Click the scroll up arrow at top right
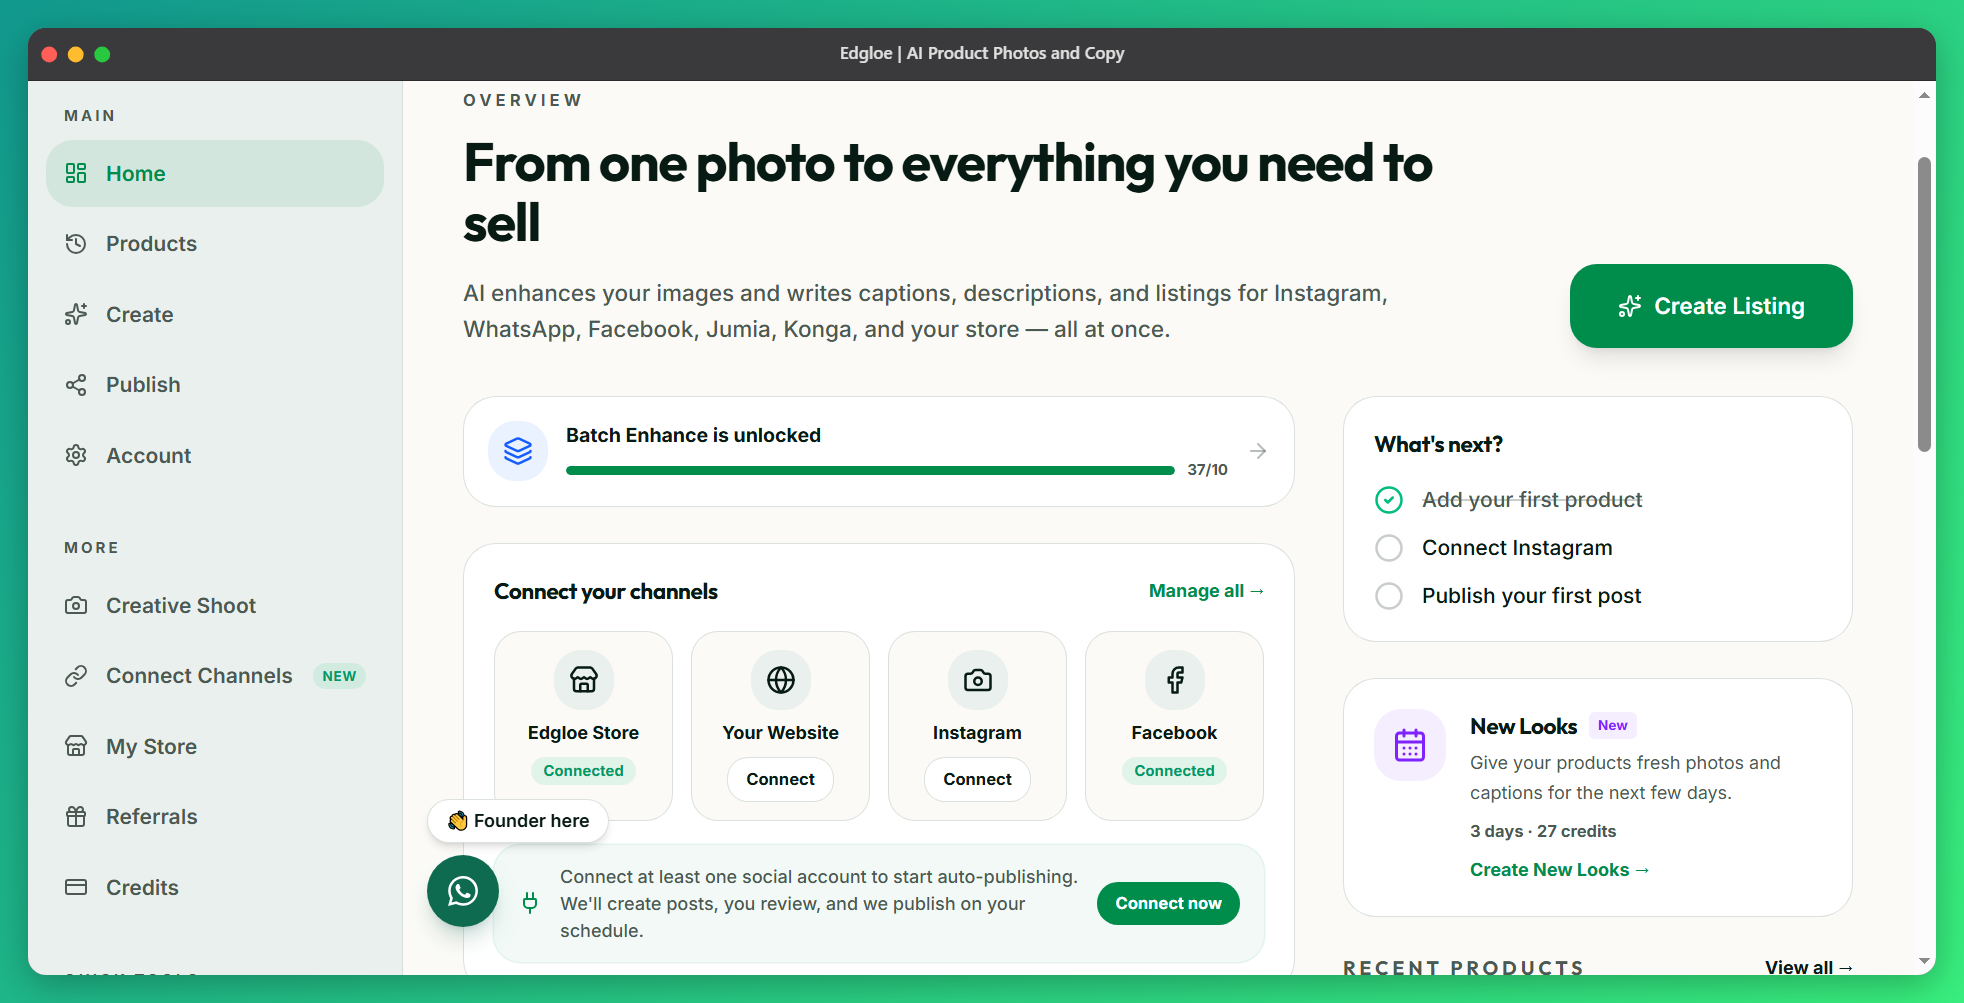Viewport: 1964px width, 1003px height. point(1924,96)
